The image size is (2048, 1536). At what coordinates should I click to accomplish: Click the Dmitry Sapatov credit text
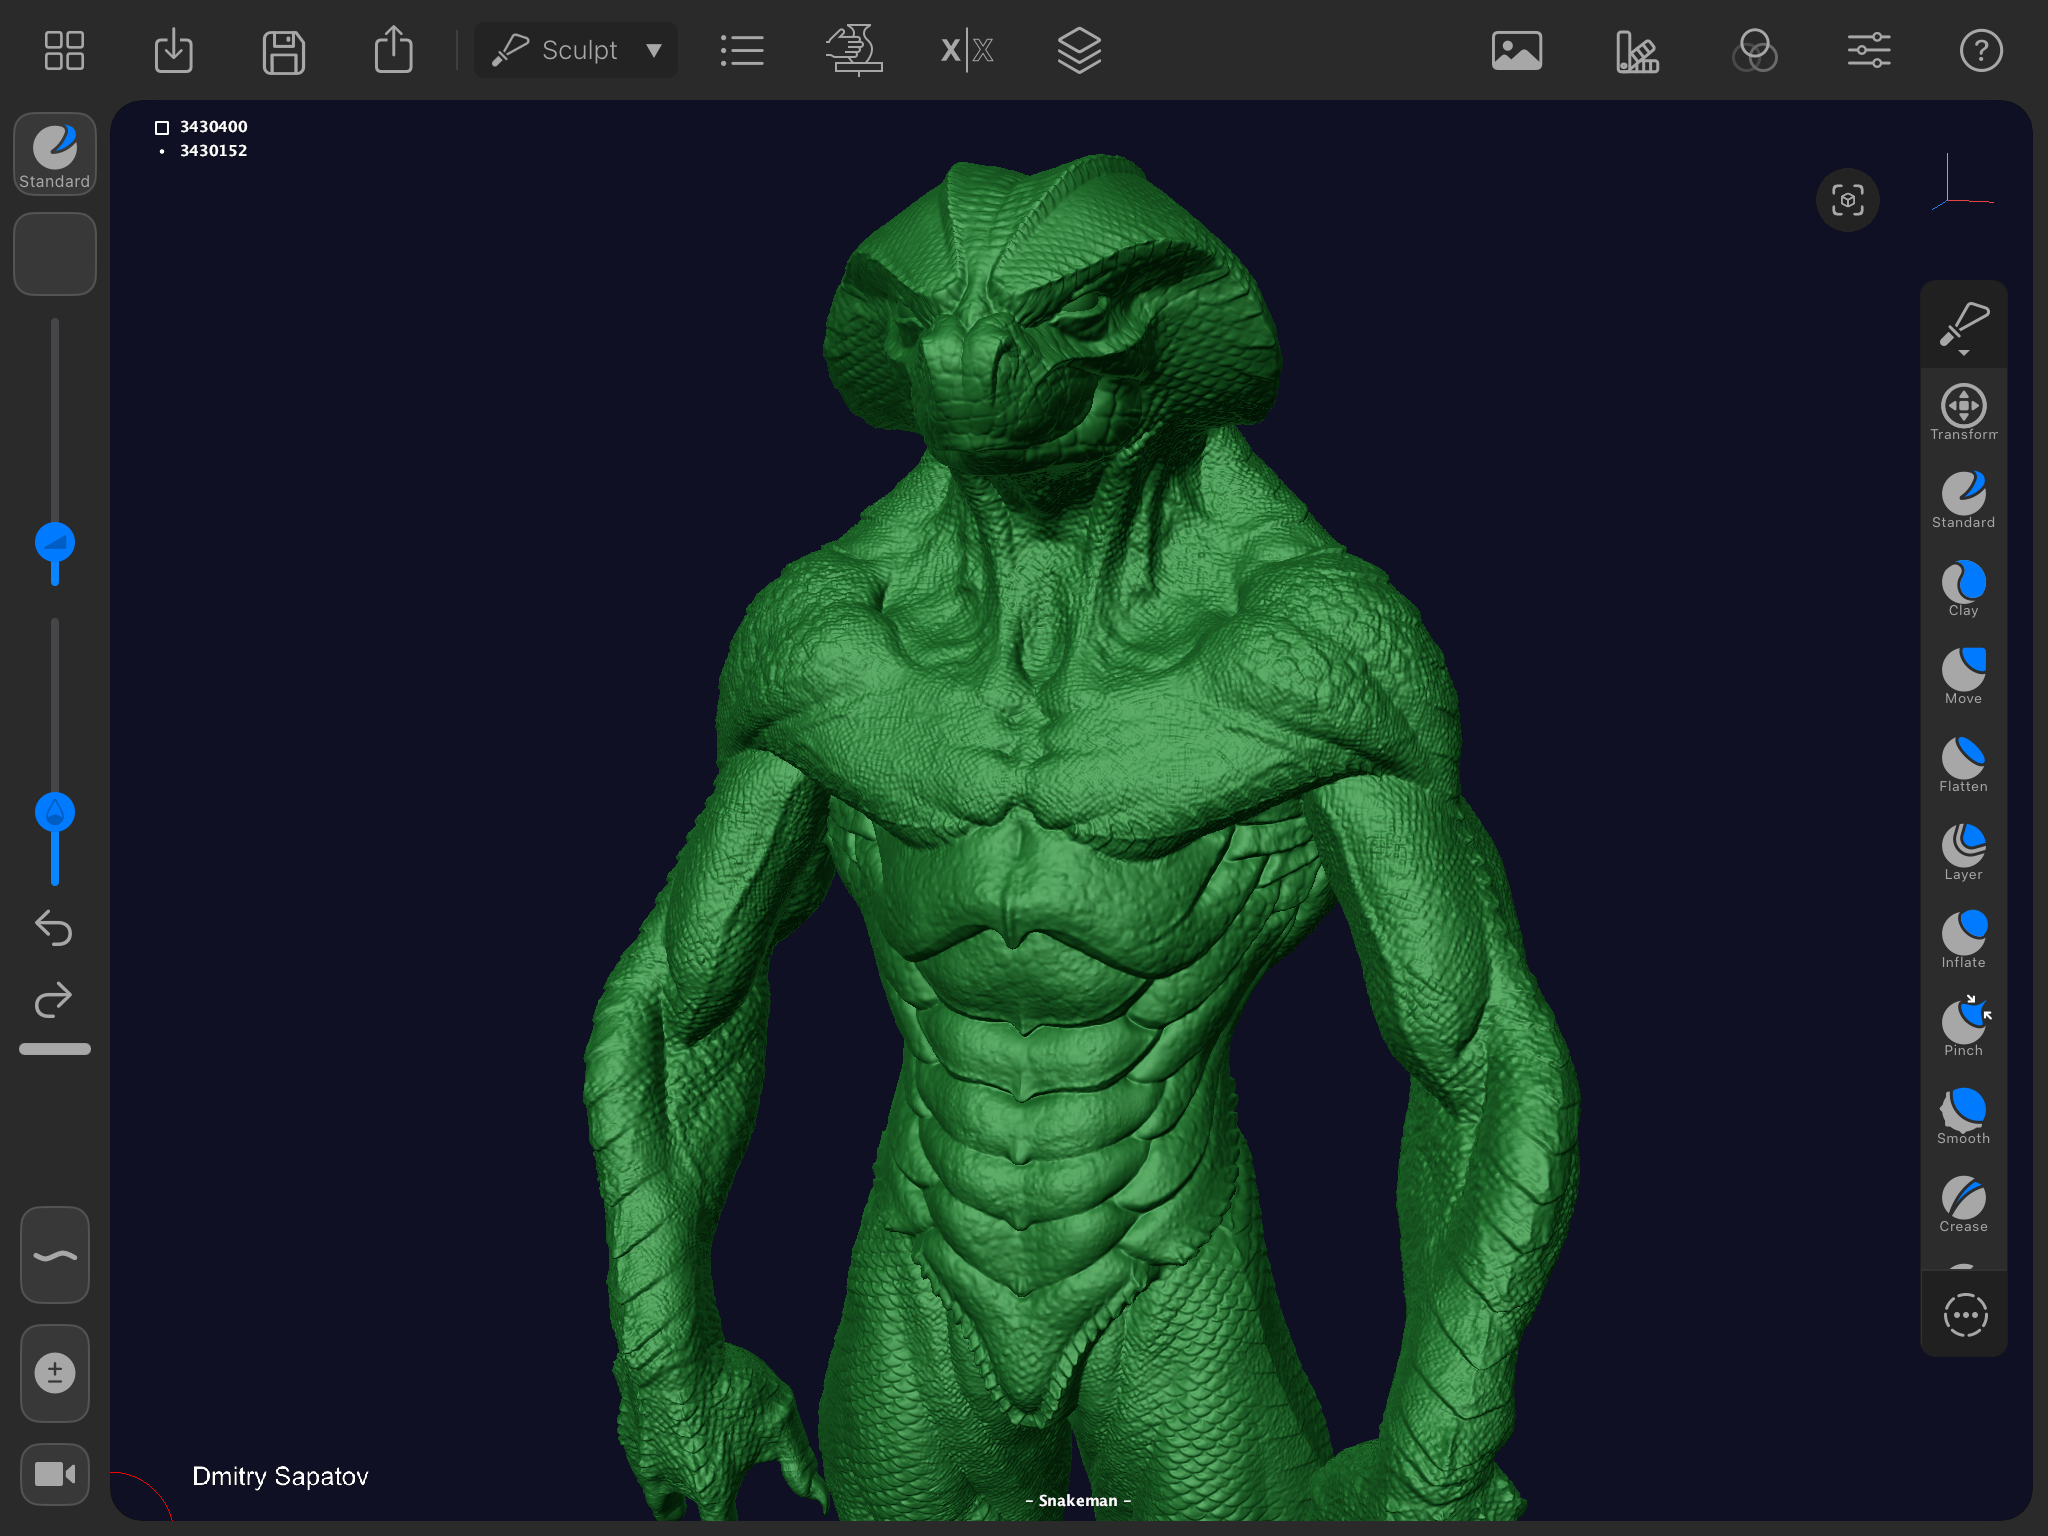pyautogui.click(x=280, y=1477)
